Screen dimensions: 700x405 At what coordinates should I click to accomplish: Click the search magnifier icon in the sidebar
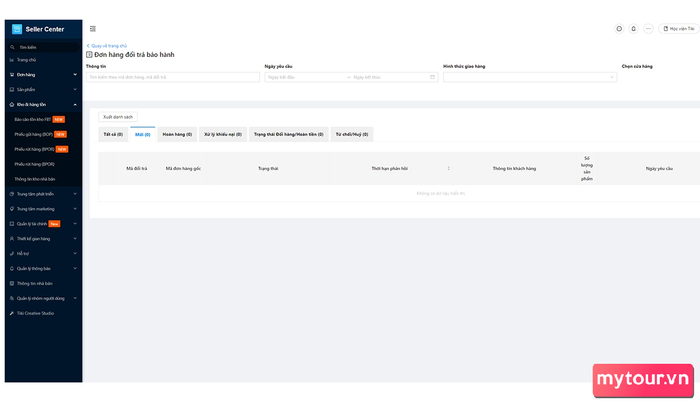click(x=12, y=47)
